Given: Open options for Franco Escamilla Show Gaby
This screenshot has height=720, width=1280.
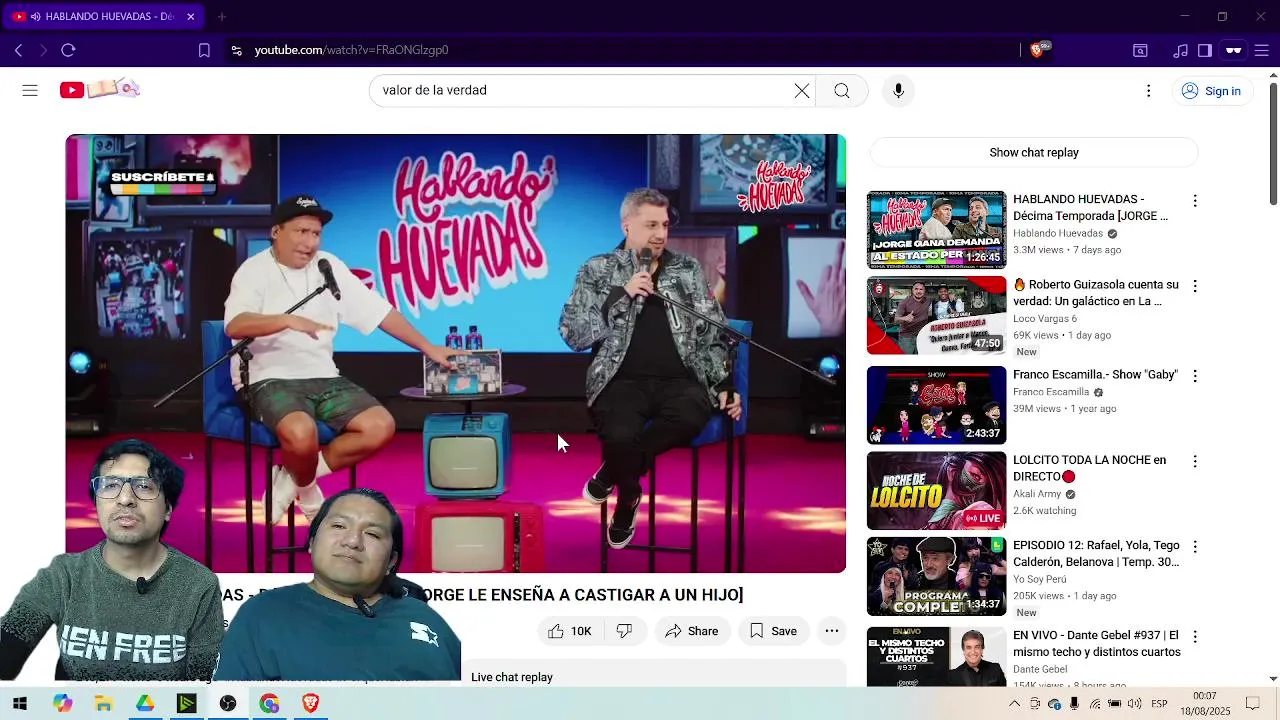Looking at the screenshot, I should [x=1194, y=376].
